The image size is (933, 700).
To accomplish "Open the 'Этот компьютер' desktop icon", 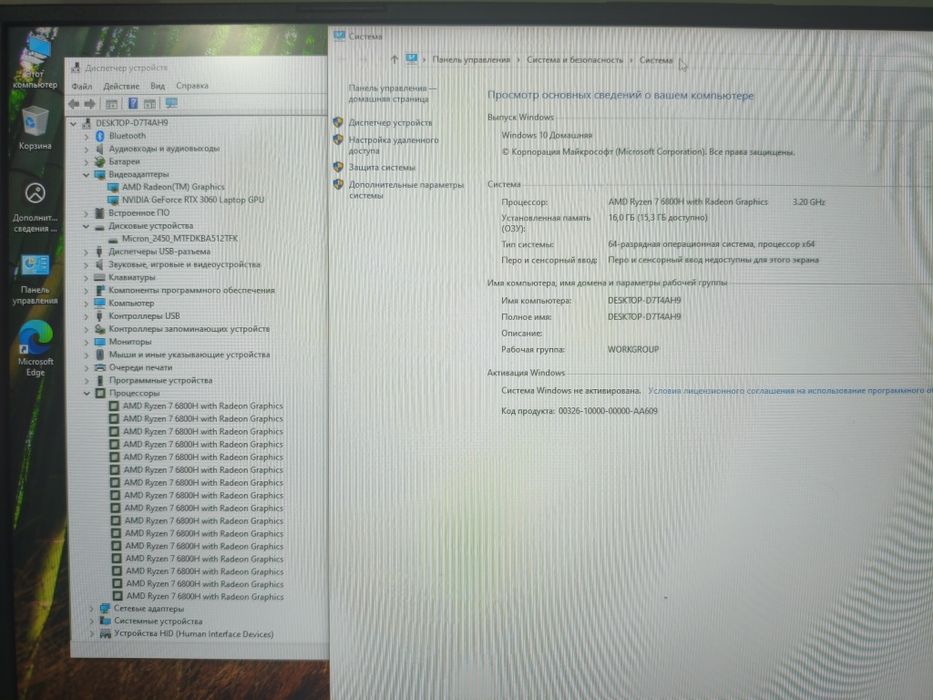I will (x=36, y=60).
